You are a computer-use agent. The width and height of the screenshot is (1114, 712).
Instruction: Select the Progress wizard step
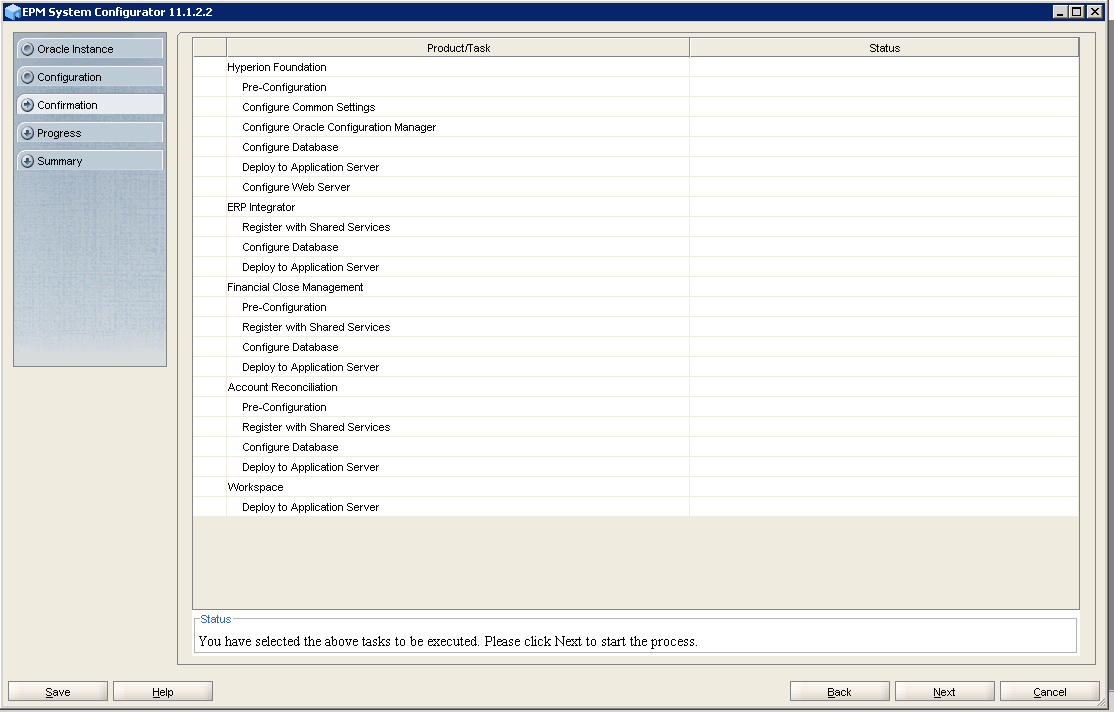(x=90, y=133)
